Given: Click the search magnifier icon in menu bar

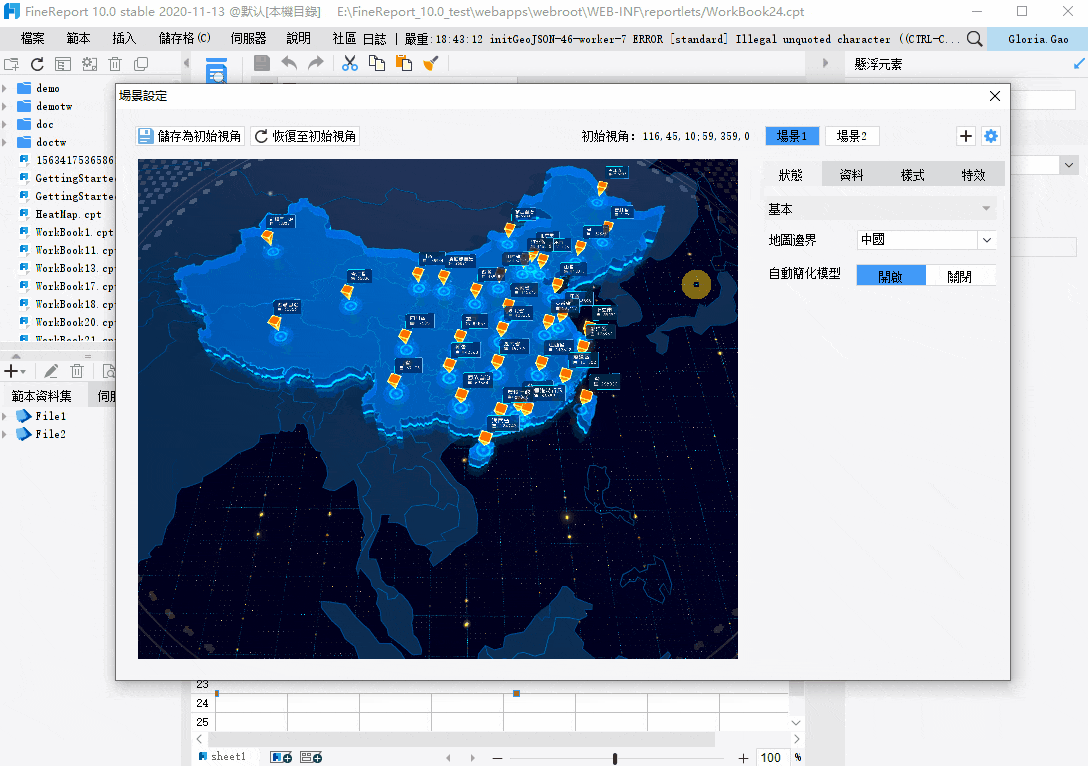Looking at the screenshot, I should click(974, 39).
